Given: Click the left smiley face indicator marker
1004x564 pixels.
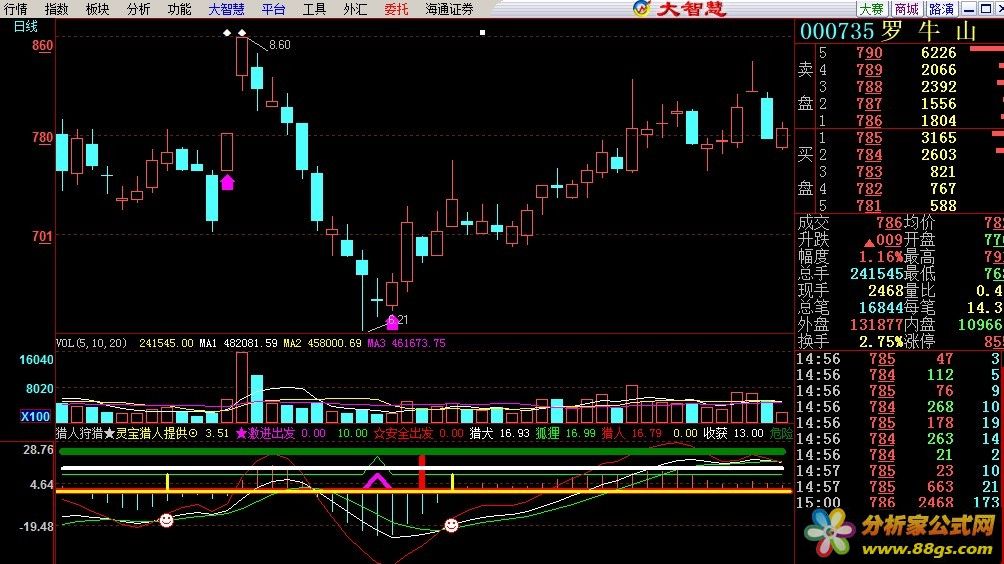Looking at the screenshot, I should 166,520.
